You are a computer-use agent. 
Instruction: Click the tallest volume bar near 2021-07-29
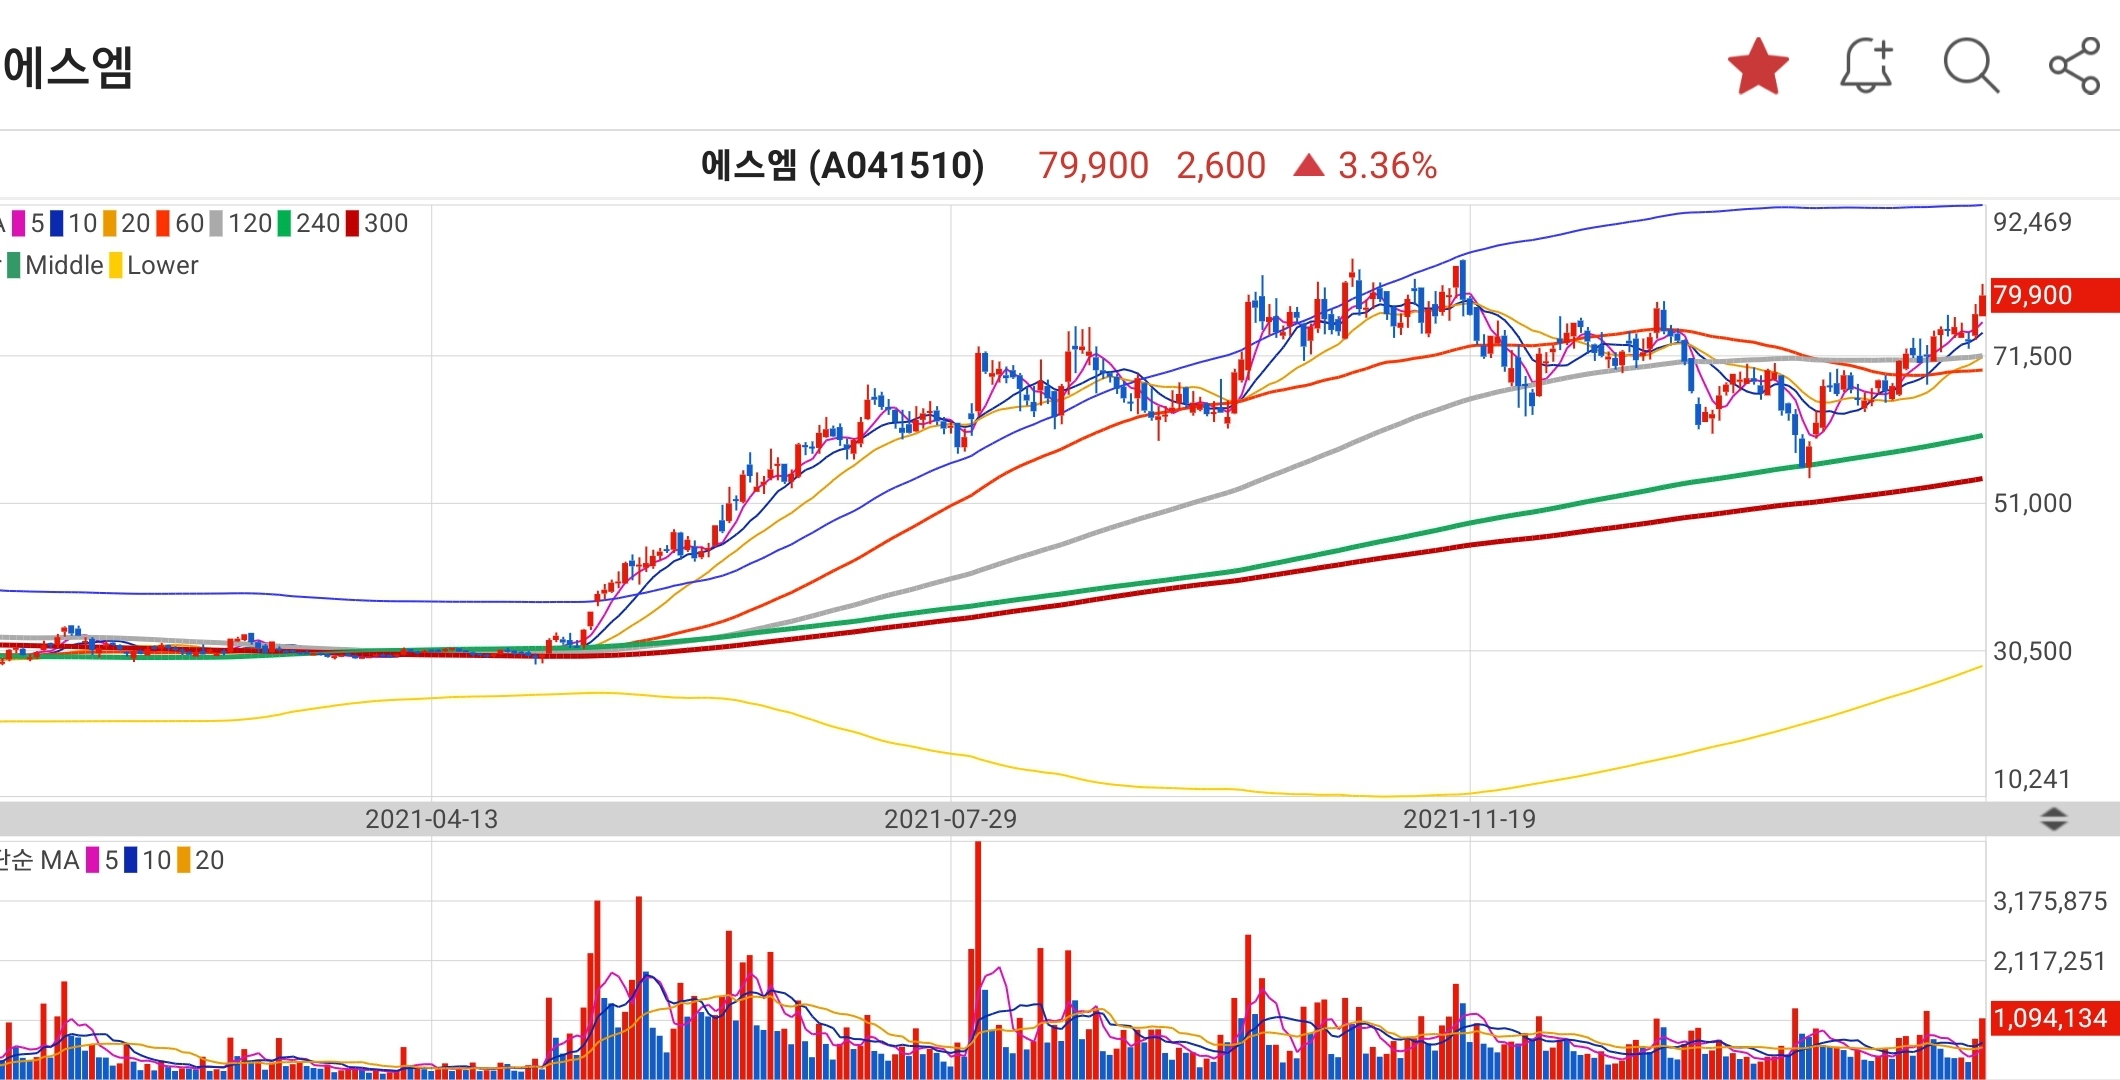[x=978, y=960]
